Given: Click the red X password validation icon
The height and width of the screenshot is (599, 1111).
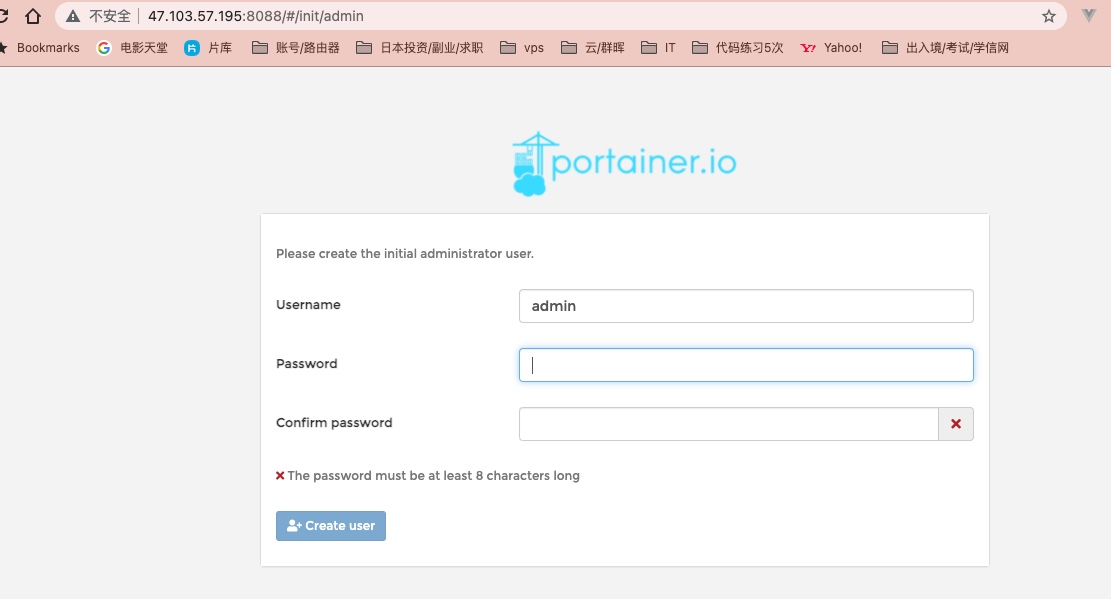Looking at the screenshot, I should click(x=955, y=424).
